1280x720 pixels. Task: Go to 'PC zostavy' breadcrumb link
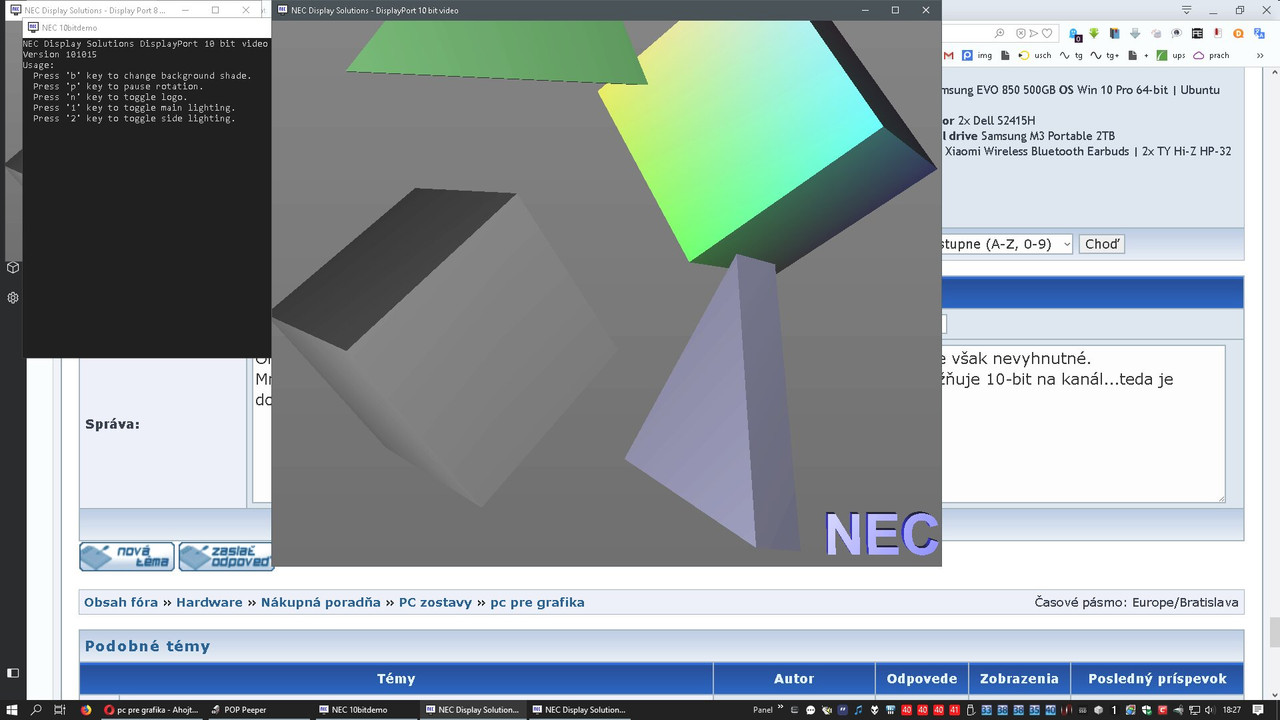[436, 602]
